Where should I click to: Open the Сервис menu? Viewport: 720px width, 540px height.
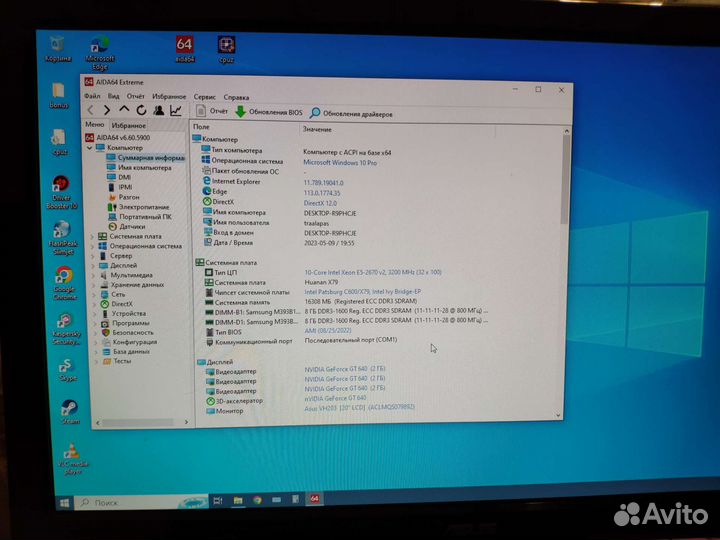[204, 97]
